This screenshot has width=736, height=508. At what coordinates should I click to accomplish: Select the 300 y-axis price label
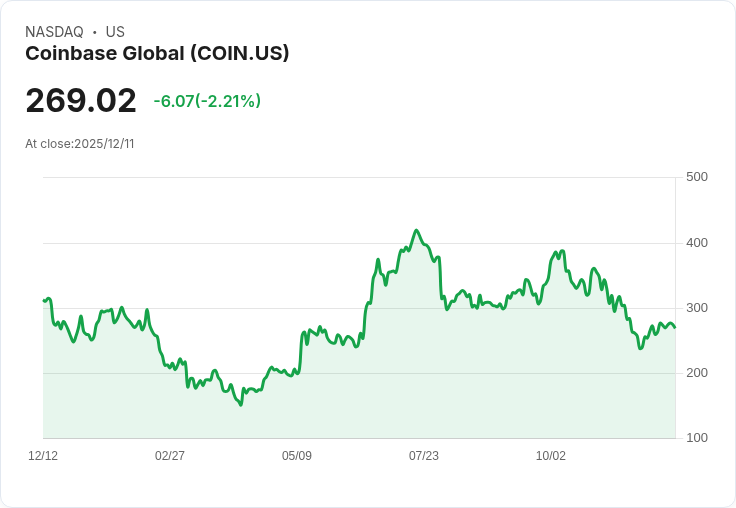point(697,308)
